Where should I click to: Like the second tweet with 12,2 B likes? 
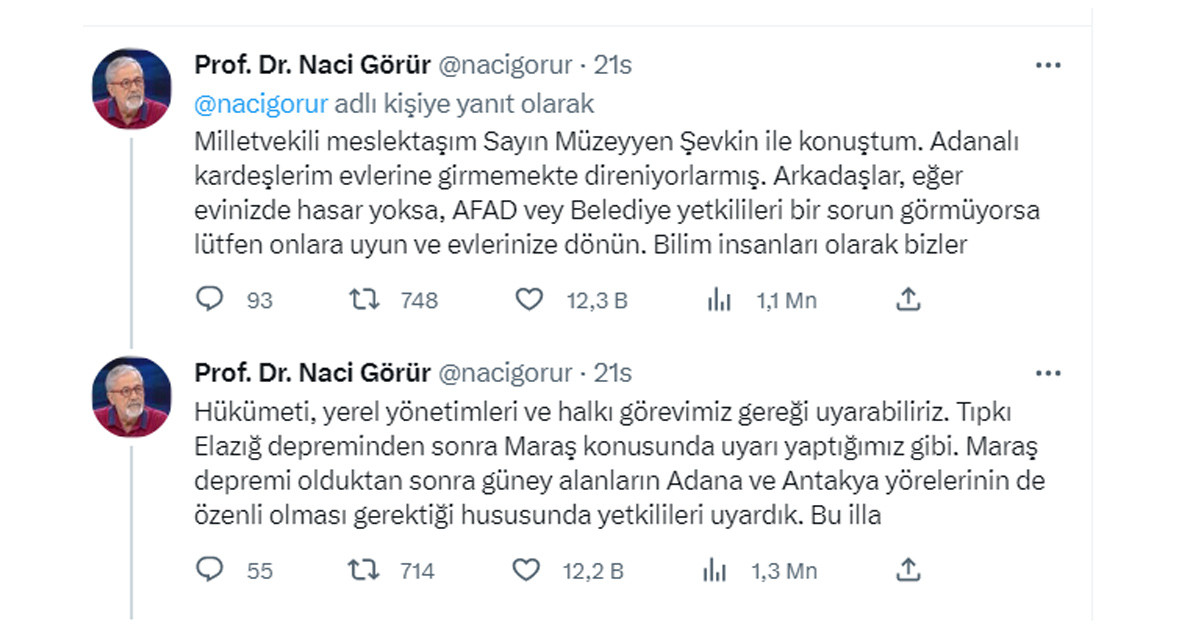coord(527,570)
